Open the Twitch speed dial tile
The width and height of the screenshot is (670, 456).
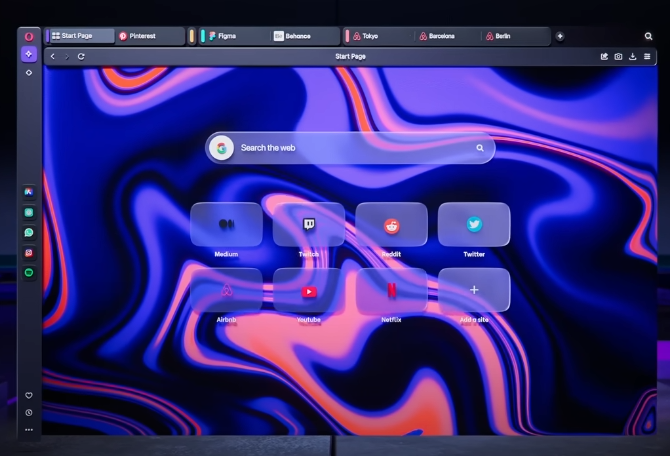309,224
